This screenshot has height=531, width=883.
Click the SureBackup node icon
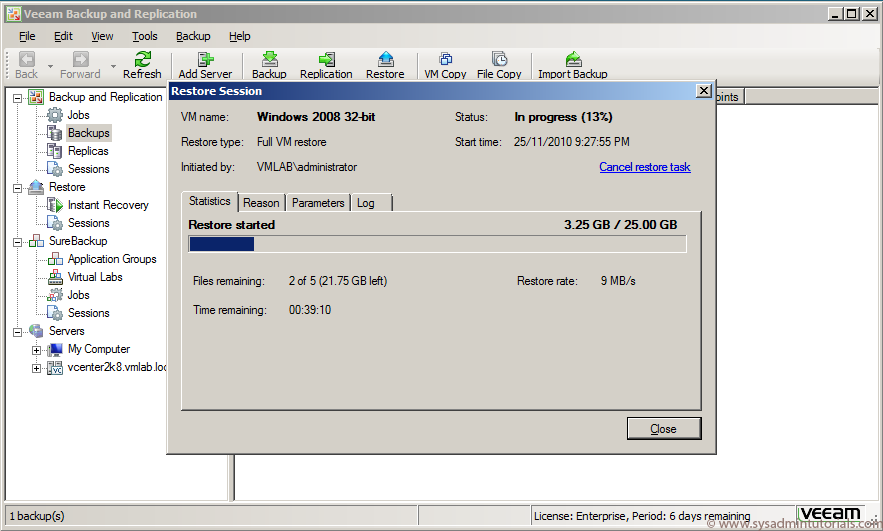tap(36, 241)
